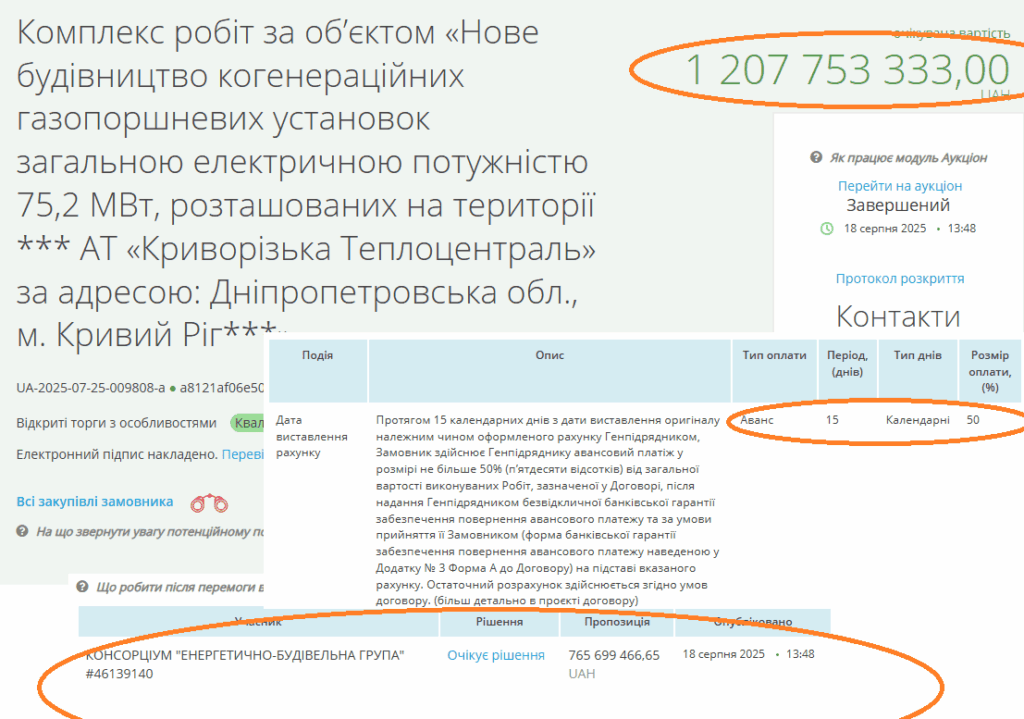Image resolution: width=1024 pixels, height=719 pixels.
Task: Click the green clock icon by auction date
Action: click(826, 228)
